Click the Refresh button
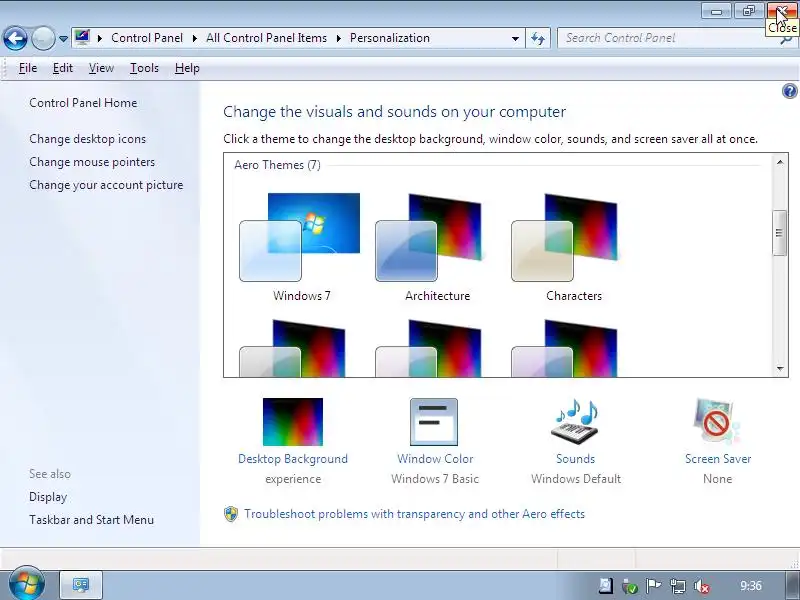800x600 pixels. coord(538,38)
